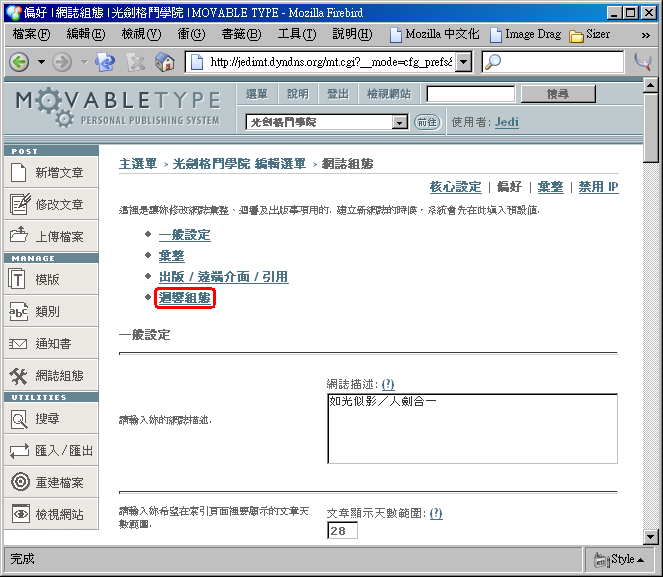Click the 網誌描述 text area
This screenshot has width=663, height=577.
pyautogui.click(x=472, y=429)
